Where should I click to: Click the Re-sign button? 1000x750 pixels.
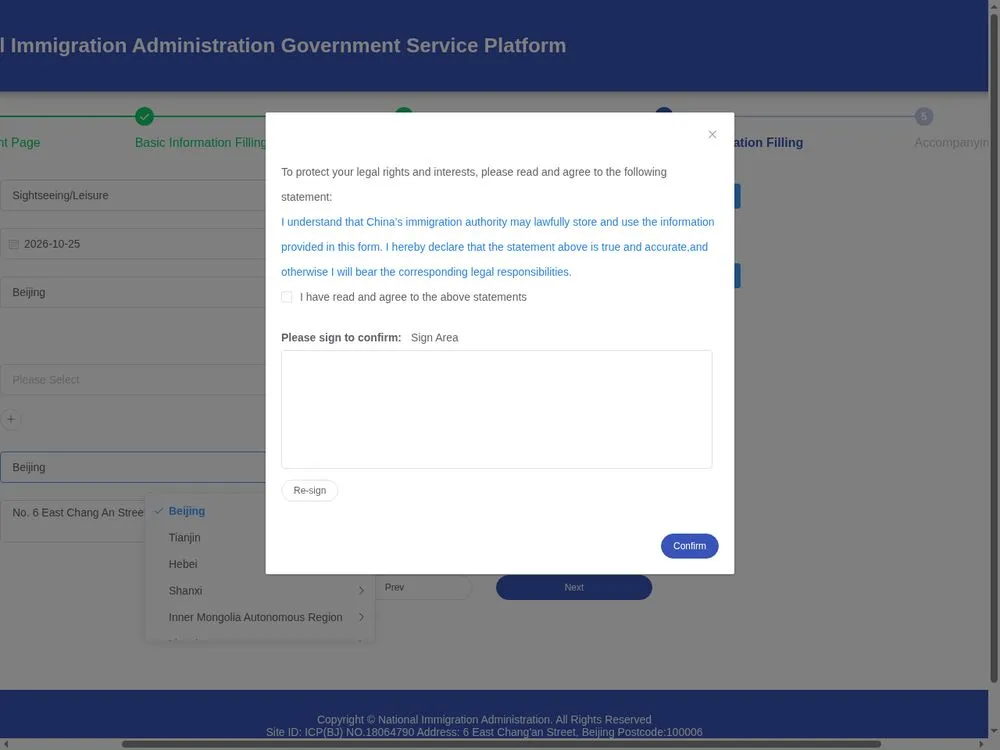click(309, 490)
